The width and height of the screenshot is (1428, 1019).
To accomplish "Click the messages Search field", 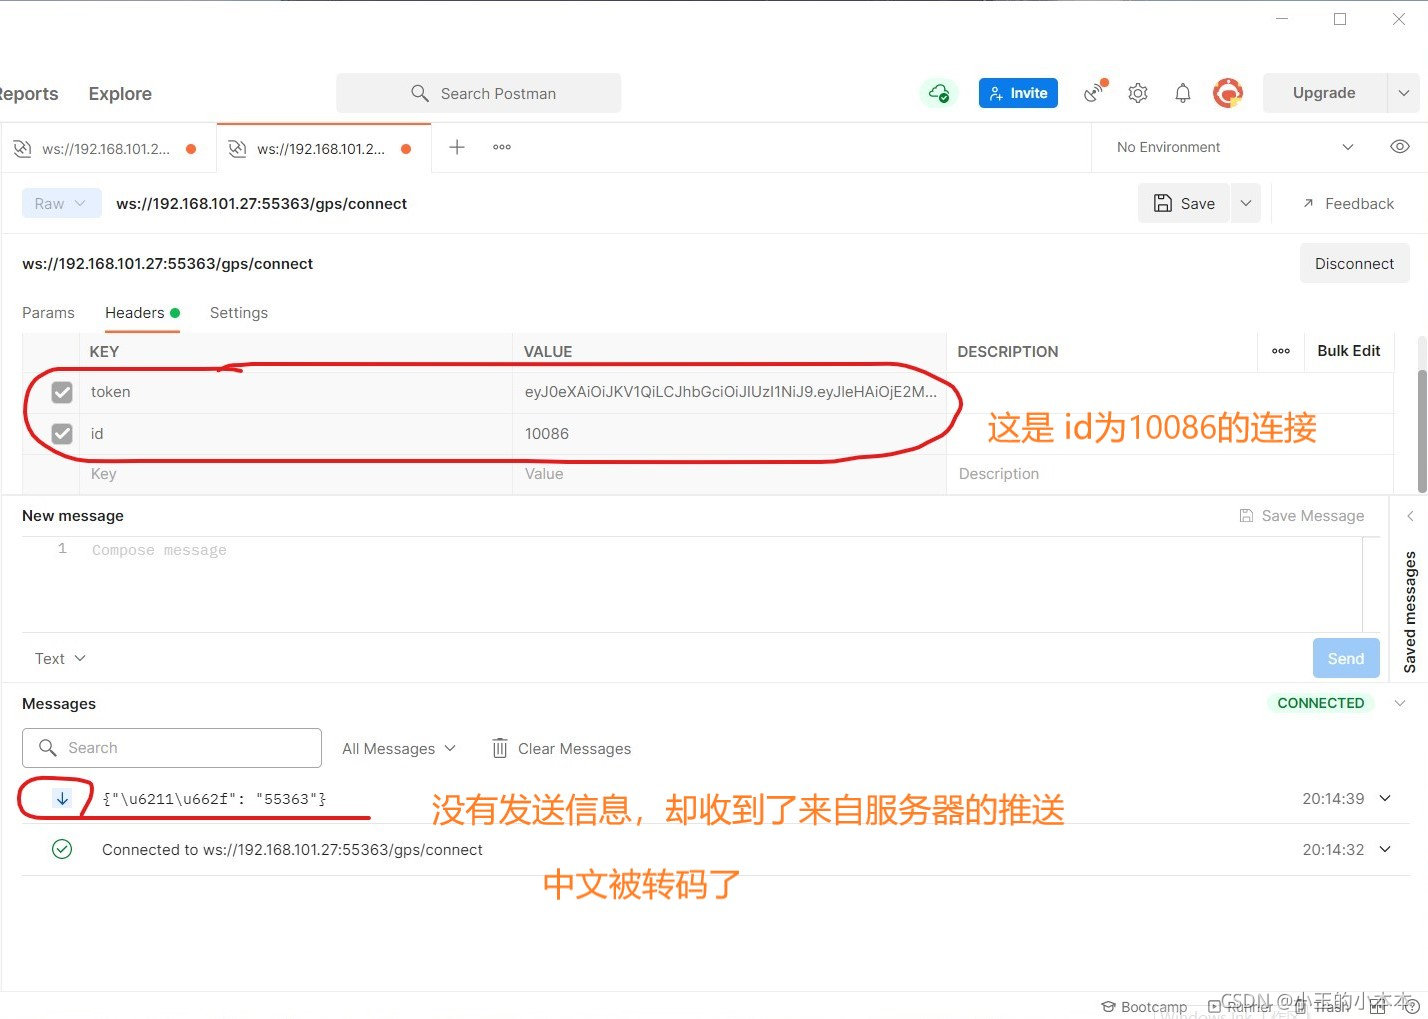I will (x=172, y=748).
